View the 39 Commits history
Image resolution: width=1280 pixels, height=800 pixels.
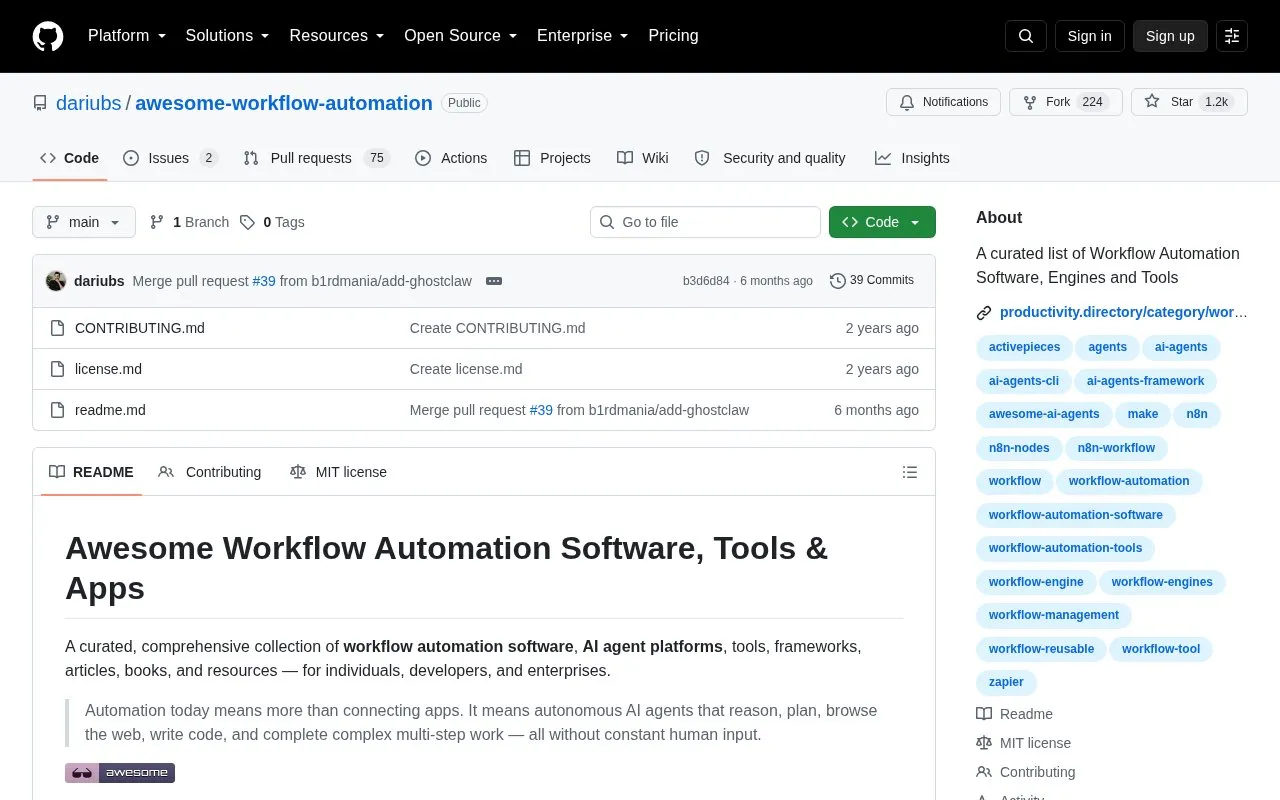(x=872, y=281)
